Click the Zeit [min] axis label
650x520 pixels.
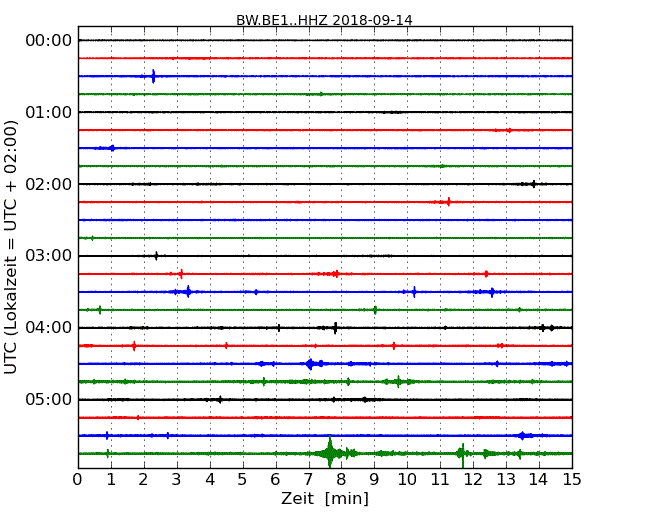[325, 498]
